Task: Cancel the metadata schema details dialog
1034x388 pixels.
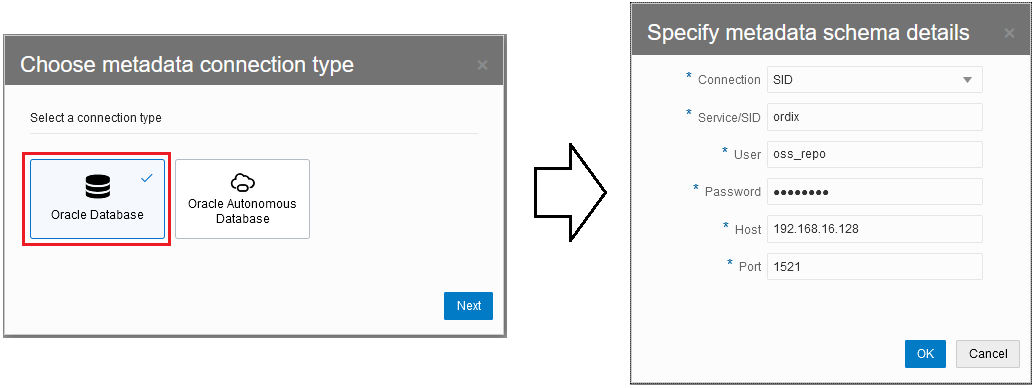Action: tap(988, 354)
